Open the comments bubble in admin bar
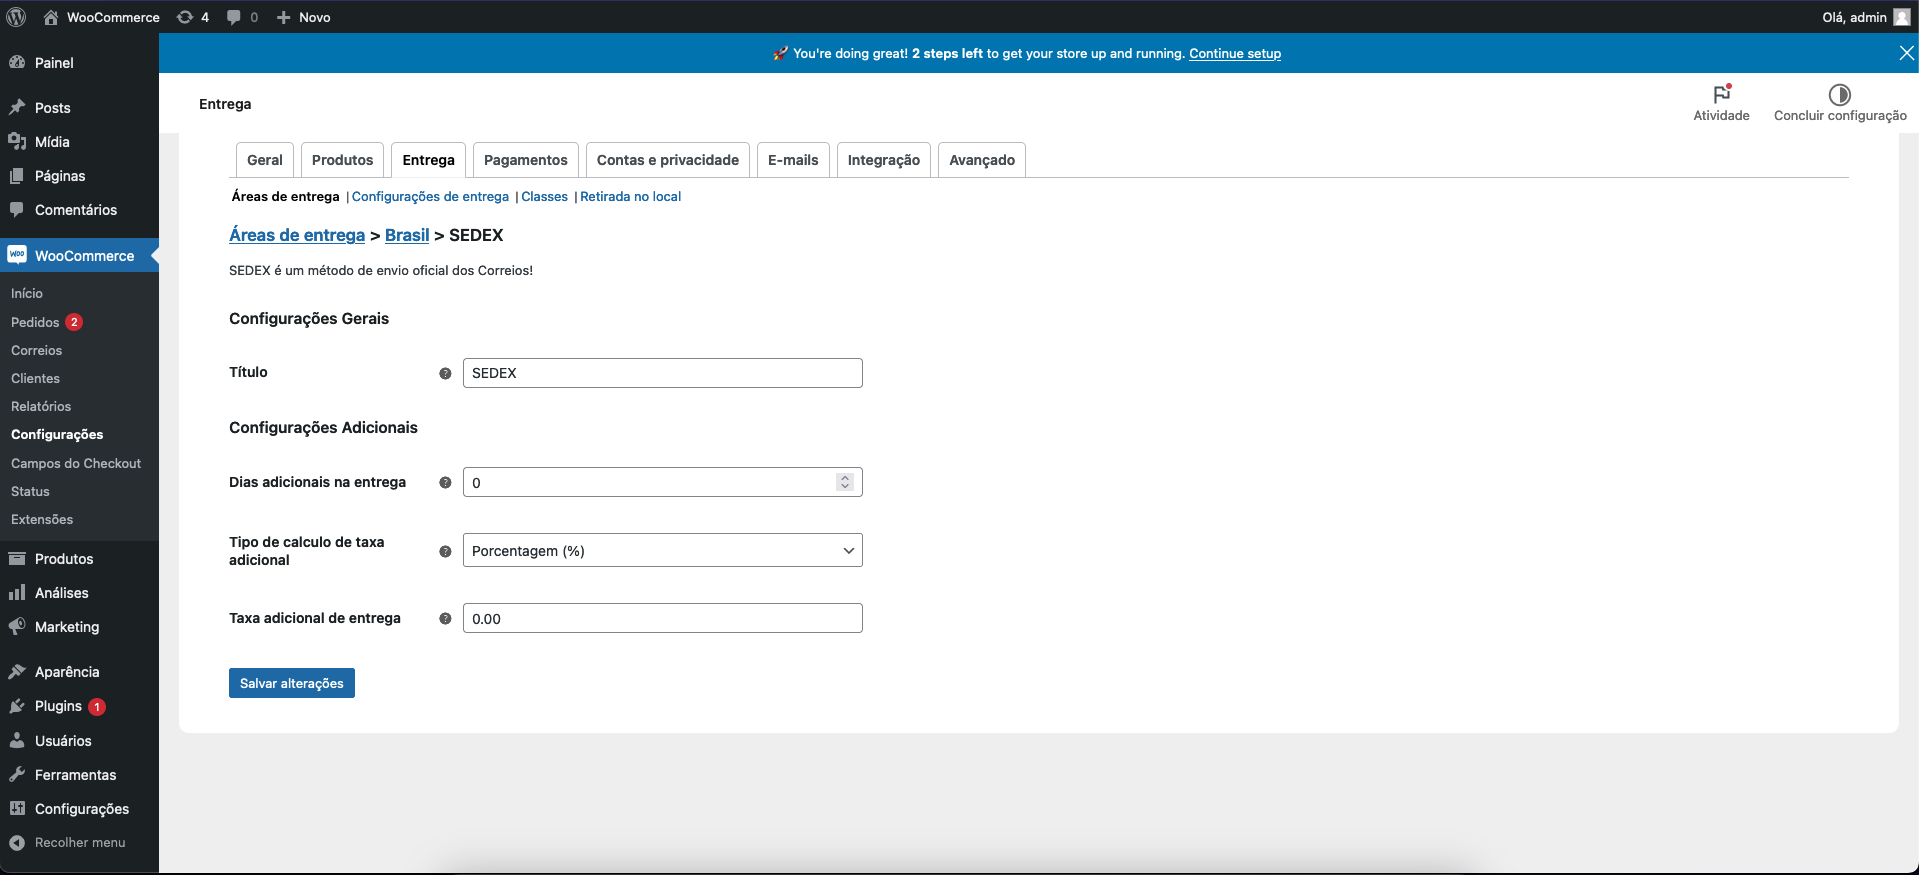This screenshot has height=875, width=1919. 242,17
